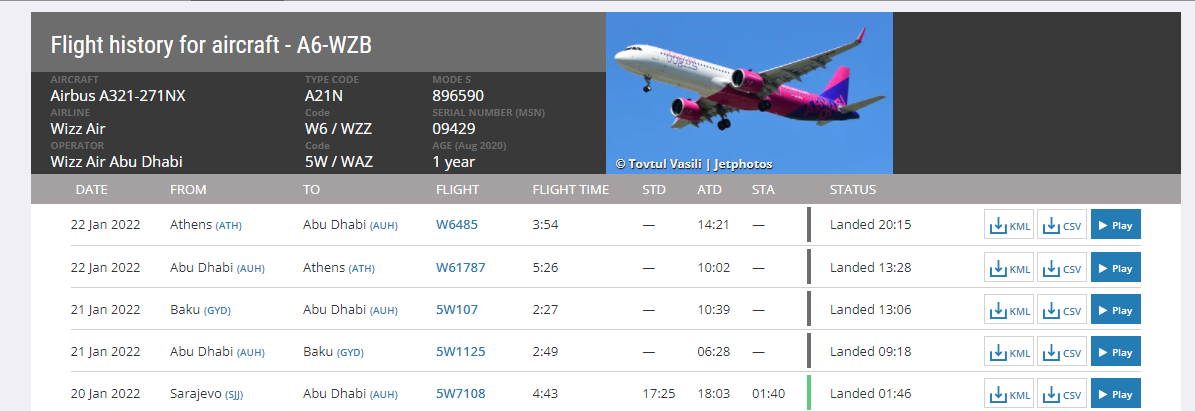Download KML for flight 5W1125
Image resolution: width=1195 pixels, height=411 pixels.
tap(1009, 352)
